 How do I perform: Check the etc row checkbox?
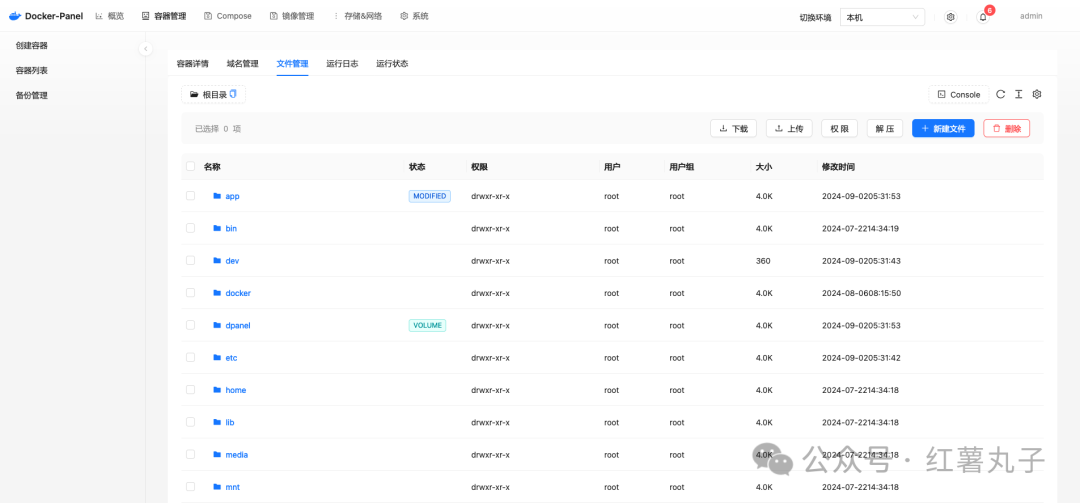(x=191, y=358)
